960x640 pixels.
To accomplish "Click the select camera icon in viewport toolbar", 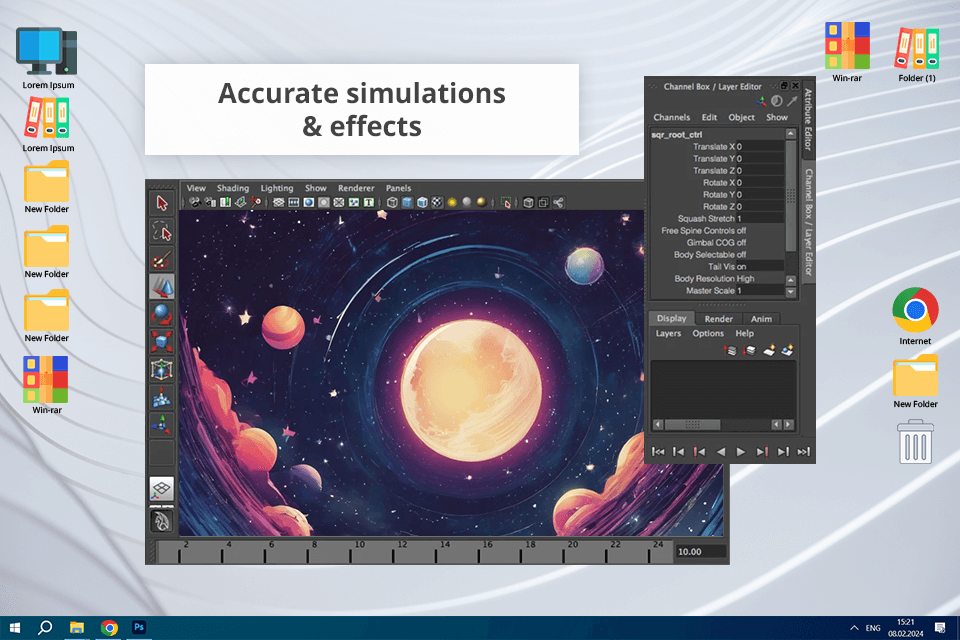I will pos(195,202).
